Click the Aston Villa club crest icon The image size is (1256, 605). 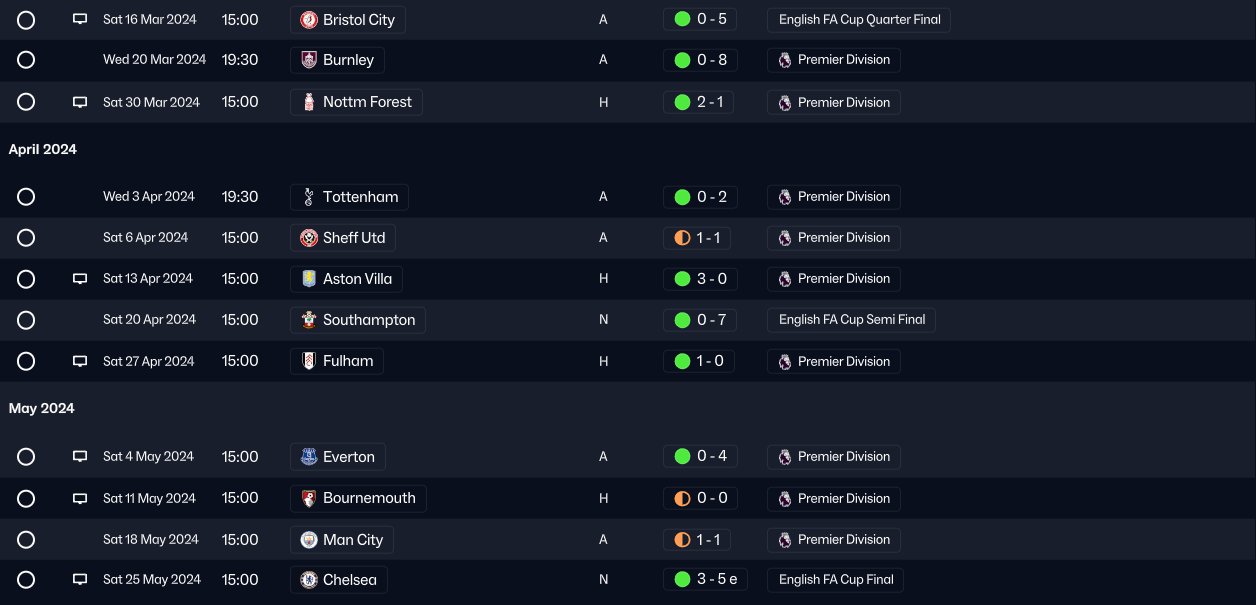[x=309, y=279]
